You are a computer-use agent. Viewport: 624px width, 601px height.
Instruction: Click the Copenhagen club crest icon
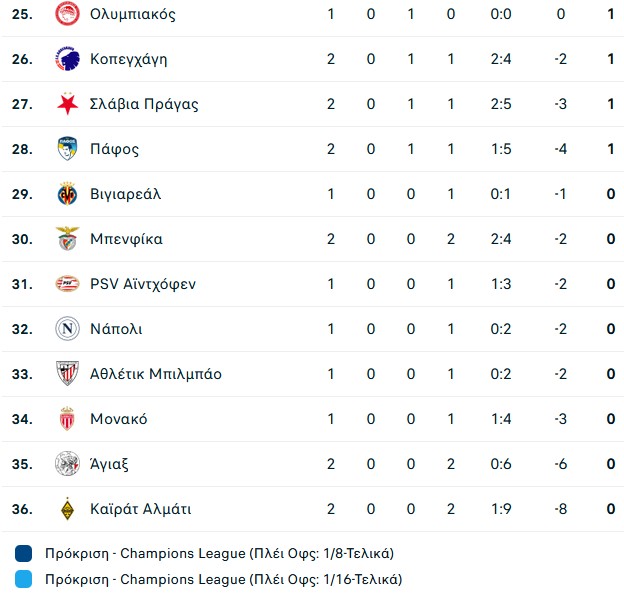67,59
